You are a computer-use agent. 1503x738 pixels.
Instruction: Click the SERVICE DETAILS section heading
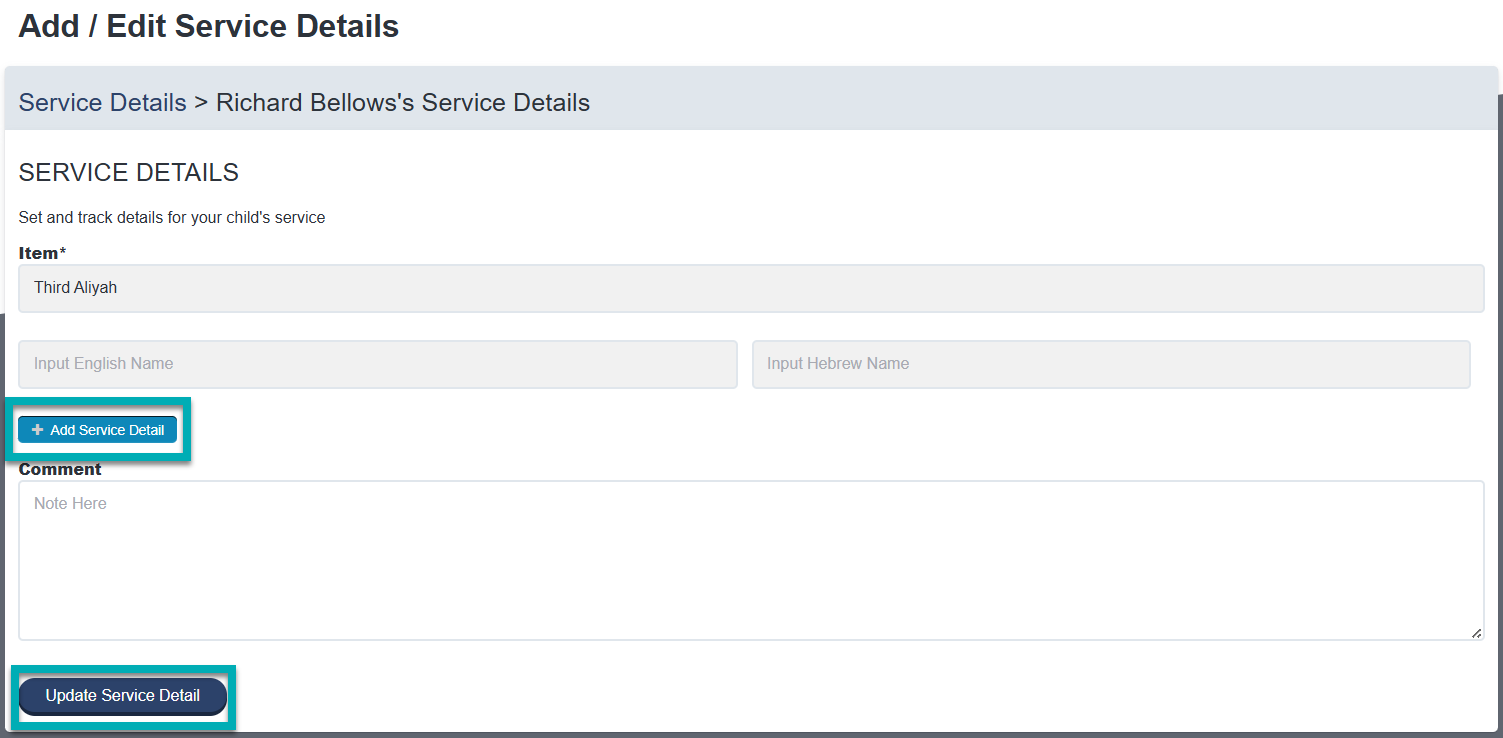click(x=128, y=172)
